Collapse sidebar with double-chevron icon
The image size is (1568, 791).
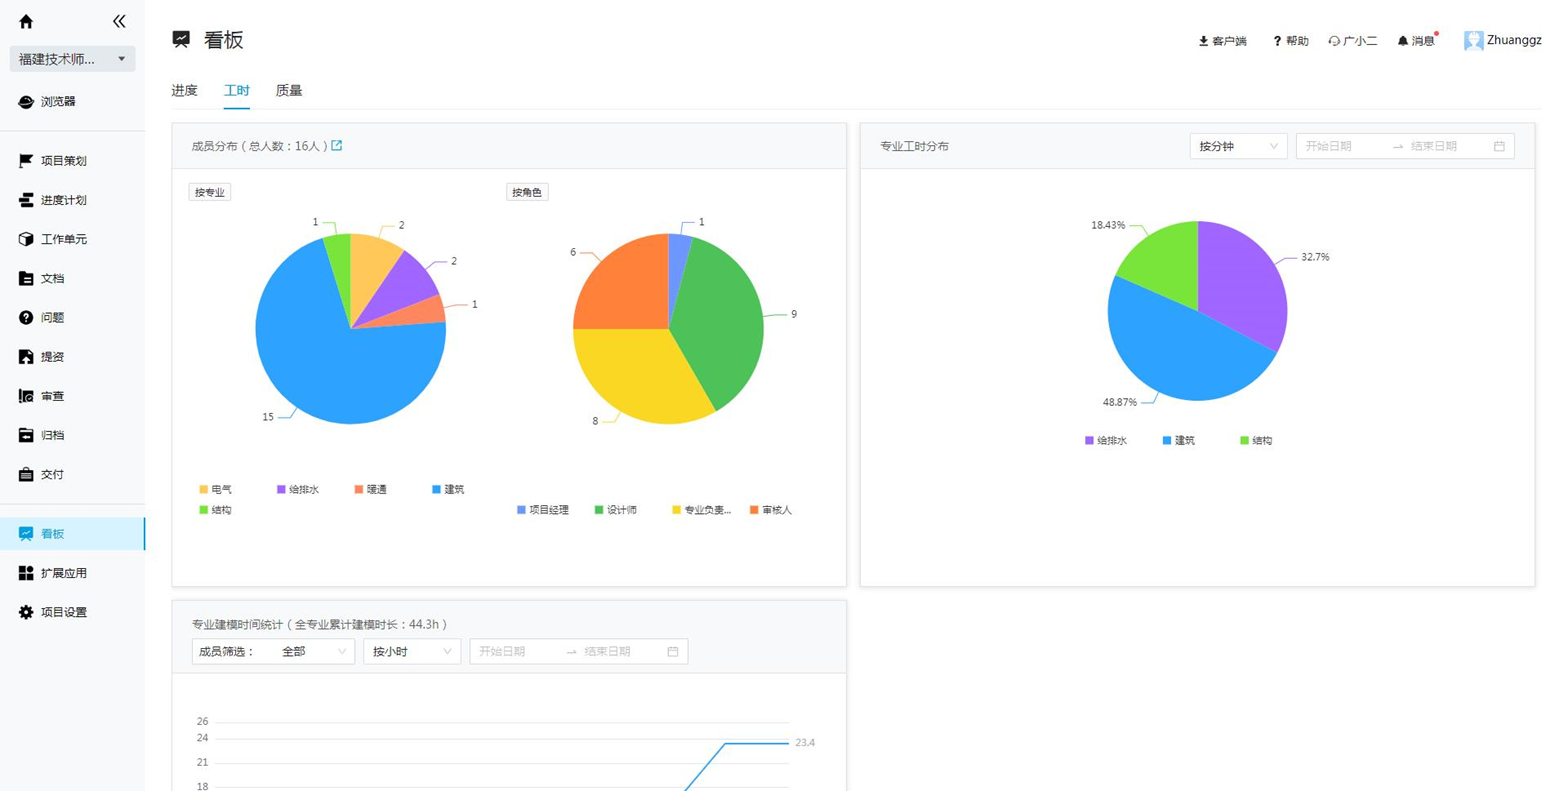[119, 21]
